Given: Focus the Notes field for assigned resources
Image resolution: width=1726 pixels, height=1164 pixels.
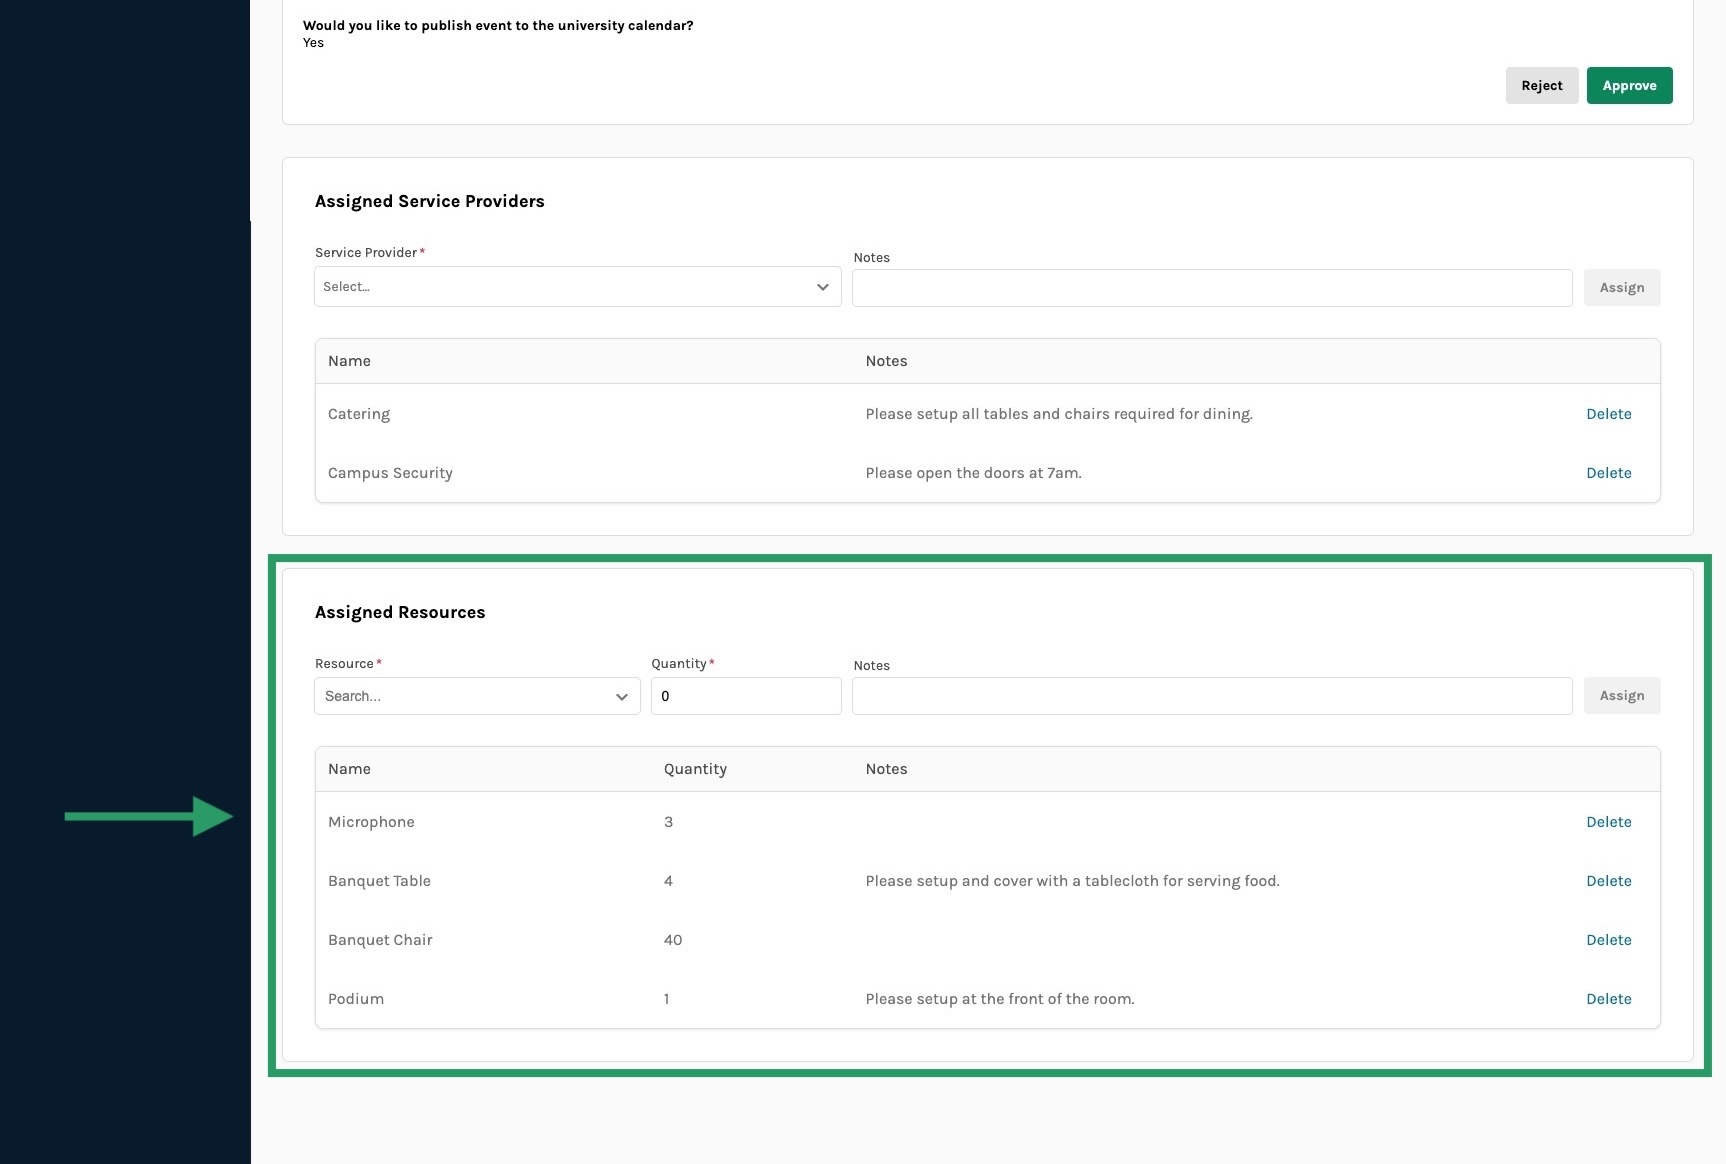Looking at the screenshot, I should 1211,696.
